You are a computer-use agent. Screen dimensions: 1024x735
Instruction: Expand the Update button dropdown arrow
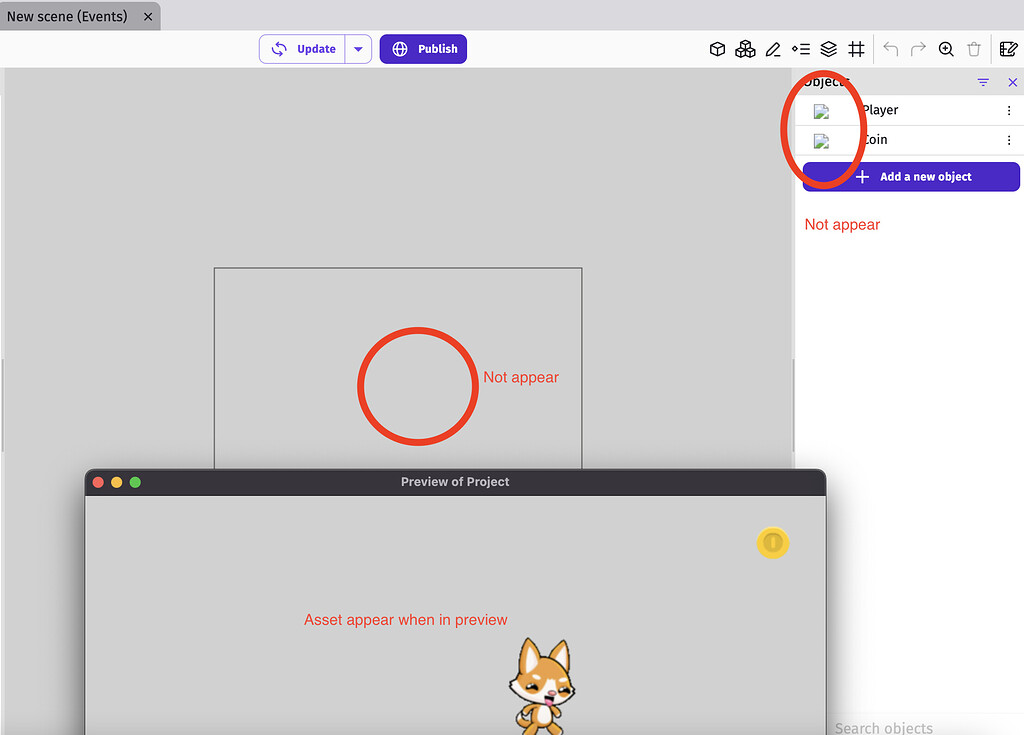click(358, 48)
